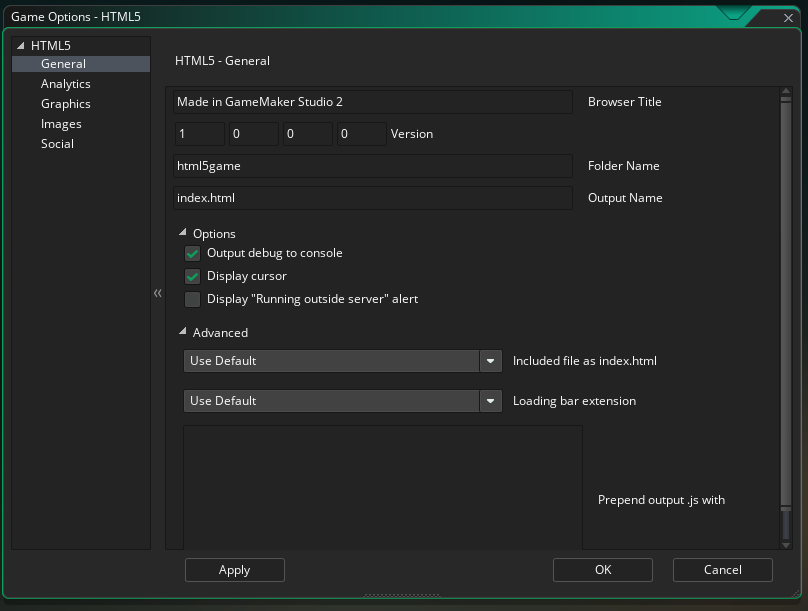Screen dimensions: 808x611
Task: Click the fourth version number field
Action: pyautogui.click(x=362, y=134)
